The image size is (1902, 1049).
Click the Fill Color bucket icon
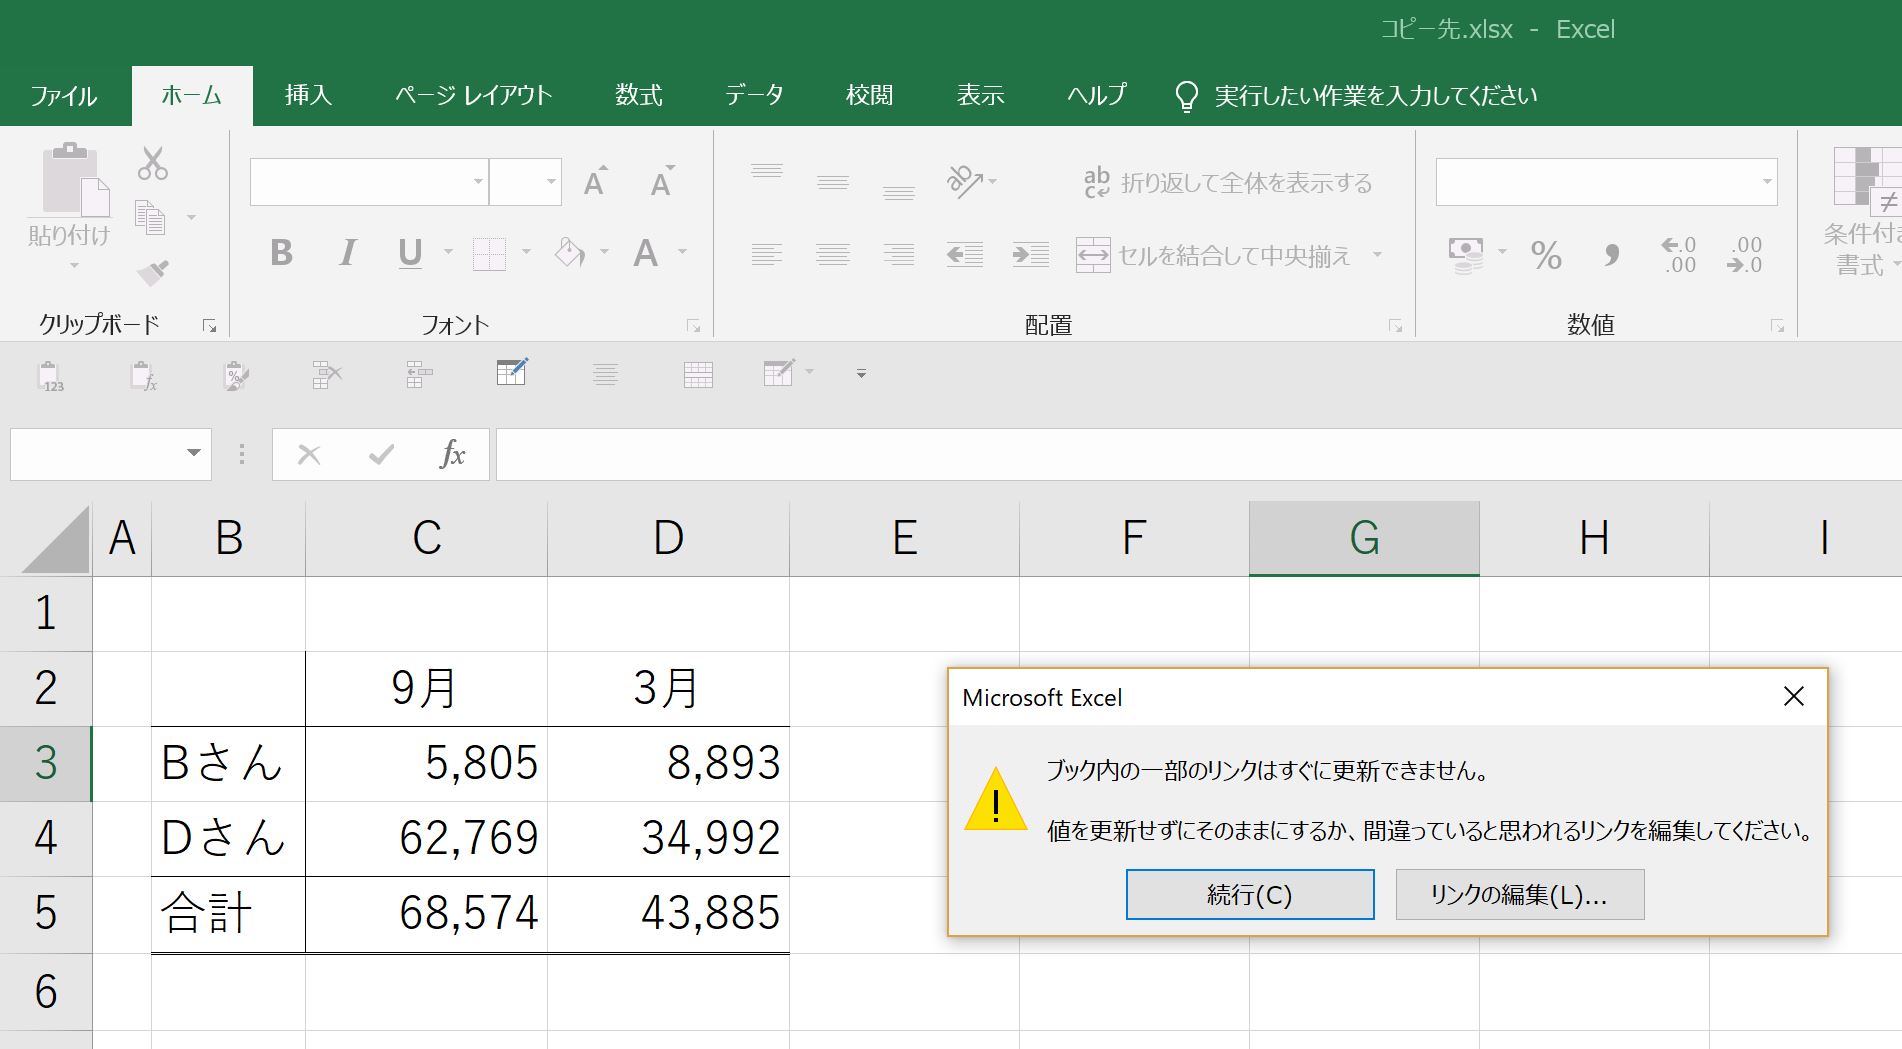pos(569,253)
